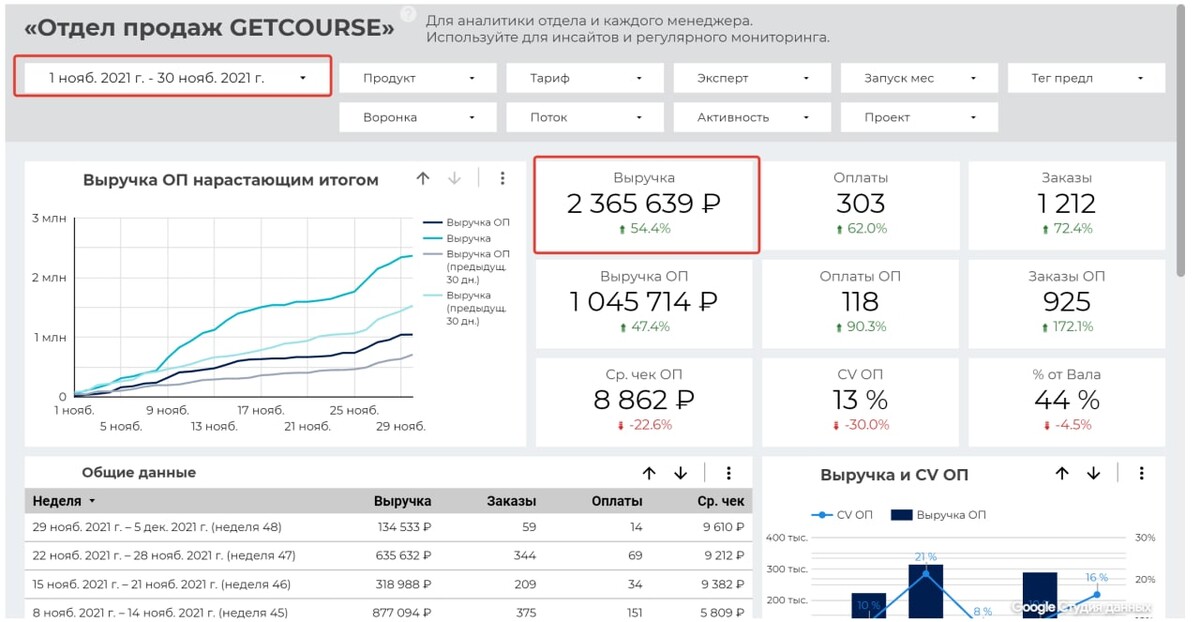Toggle the Выручка (предыдущ. 30 дн.) legend entry

pyautogui.click(x=467, y=308)
